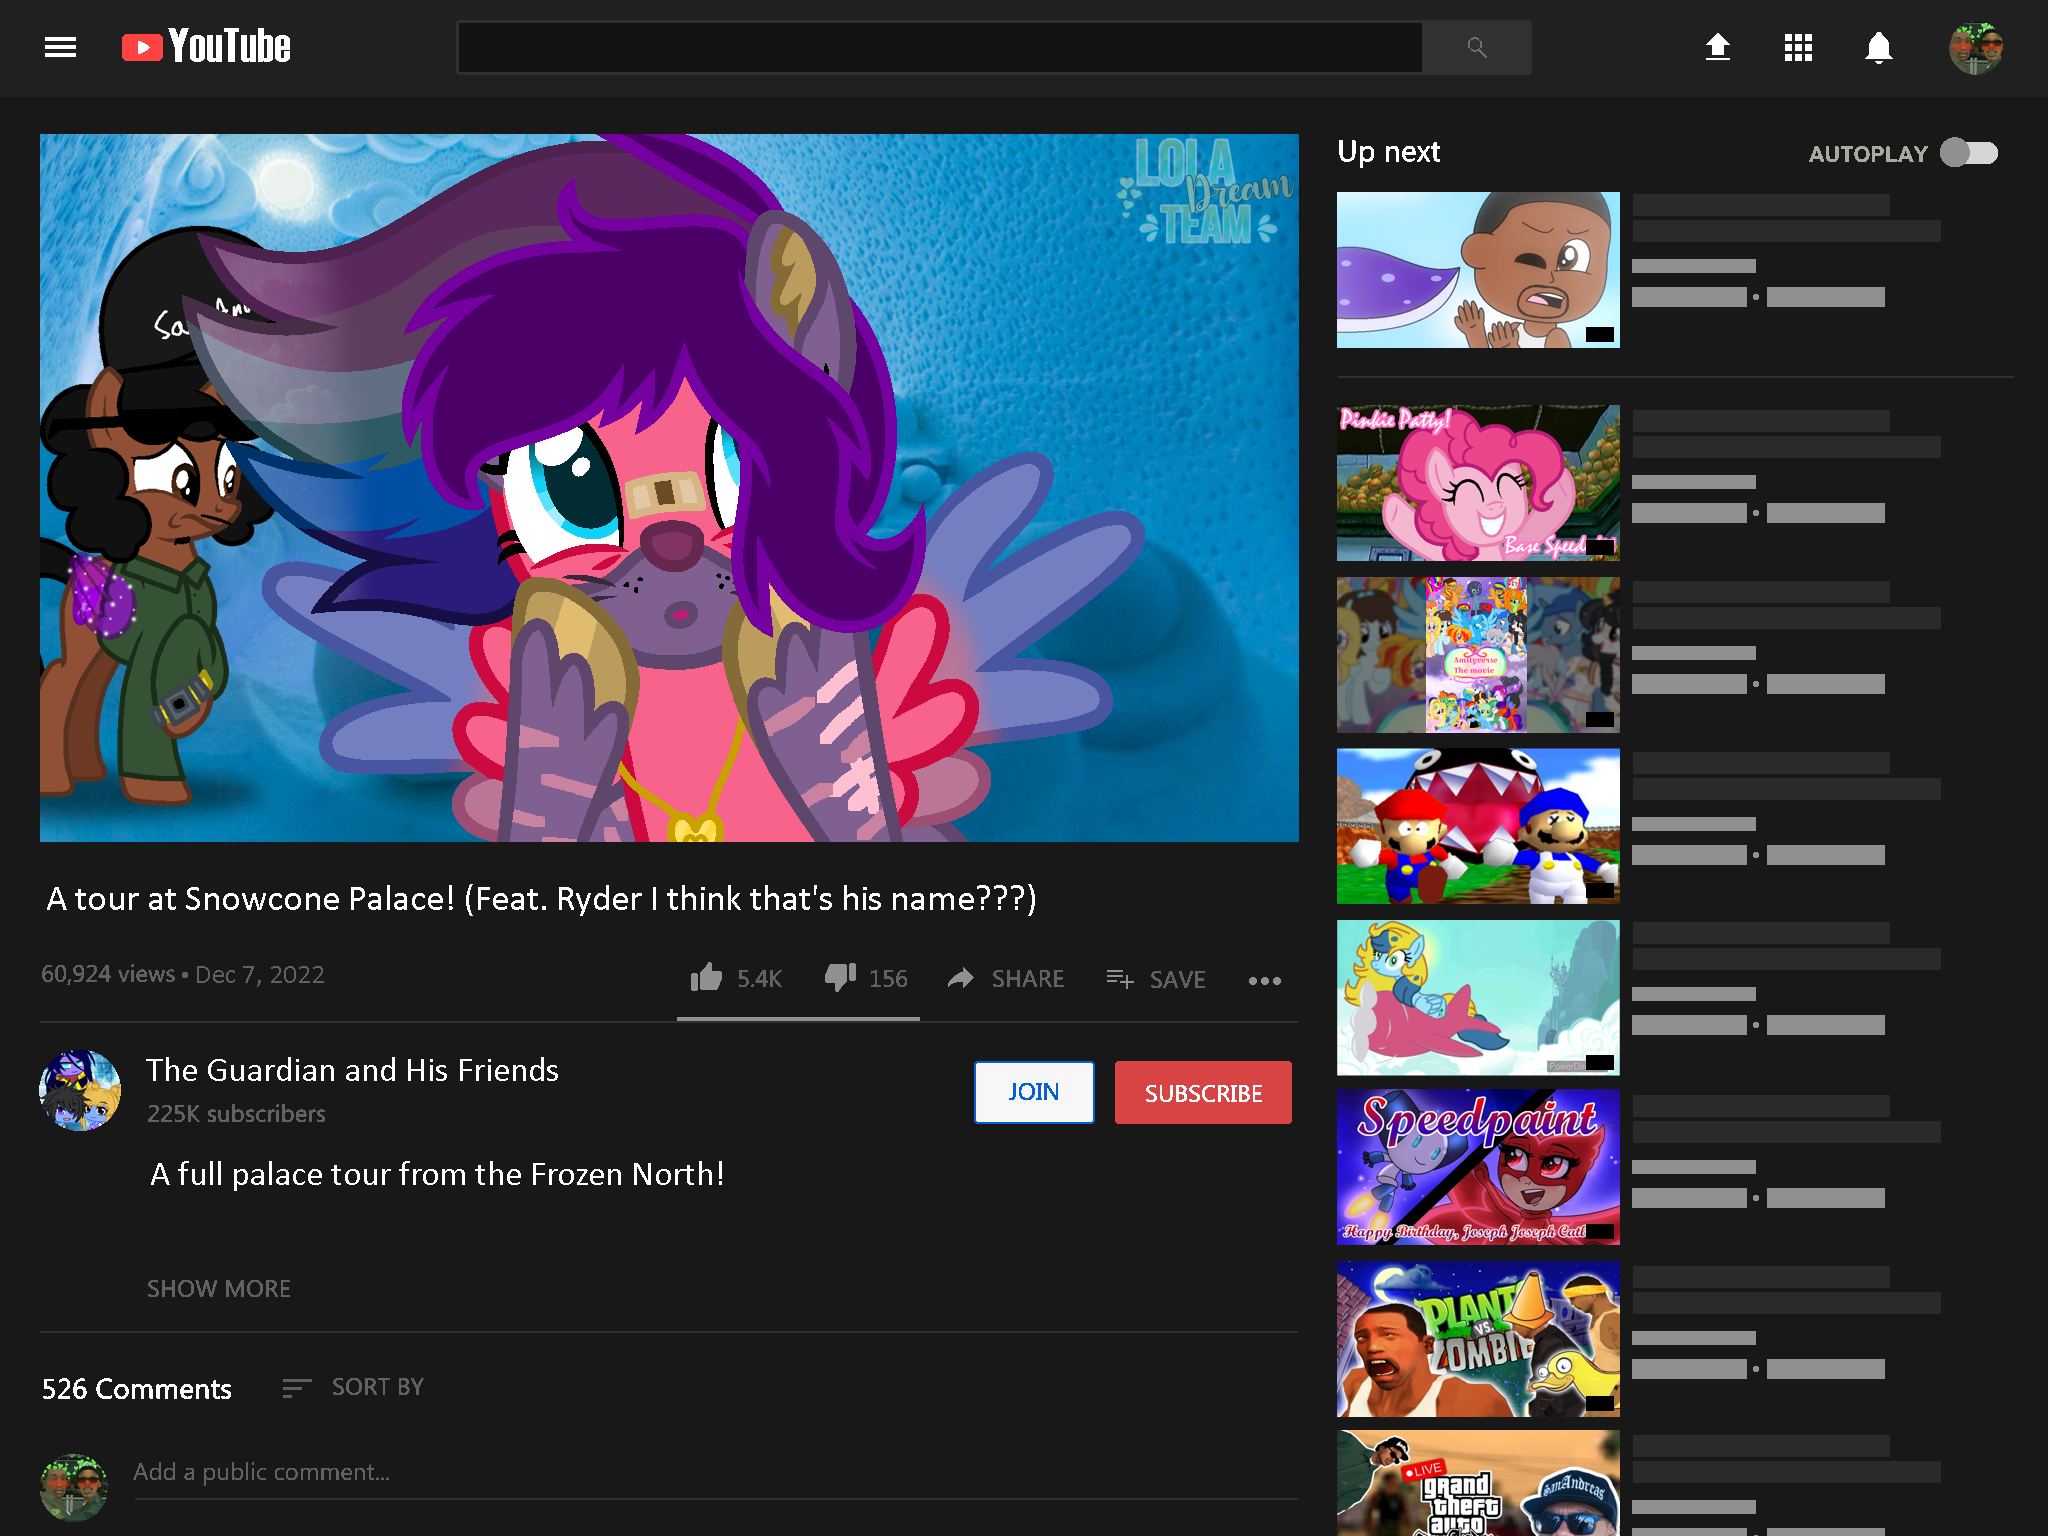Expand description with Show More
The height and width of the screenshot is (1536, 2048).
coord(218,1288)
